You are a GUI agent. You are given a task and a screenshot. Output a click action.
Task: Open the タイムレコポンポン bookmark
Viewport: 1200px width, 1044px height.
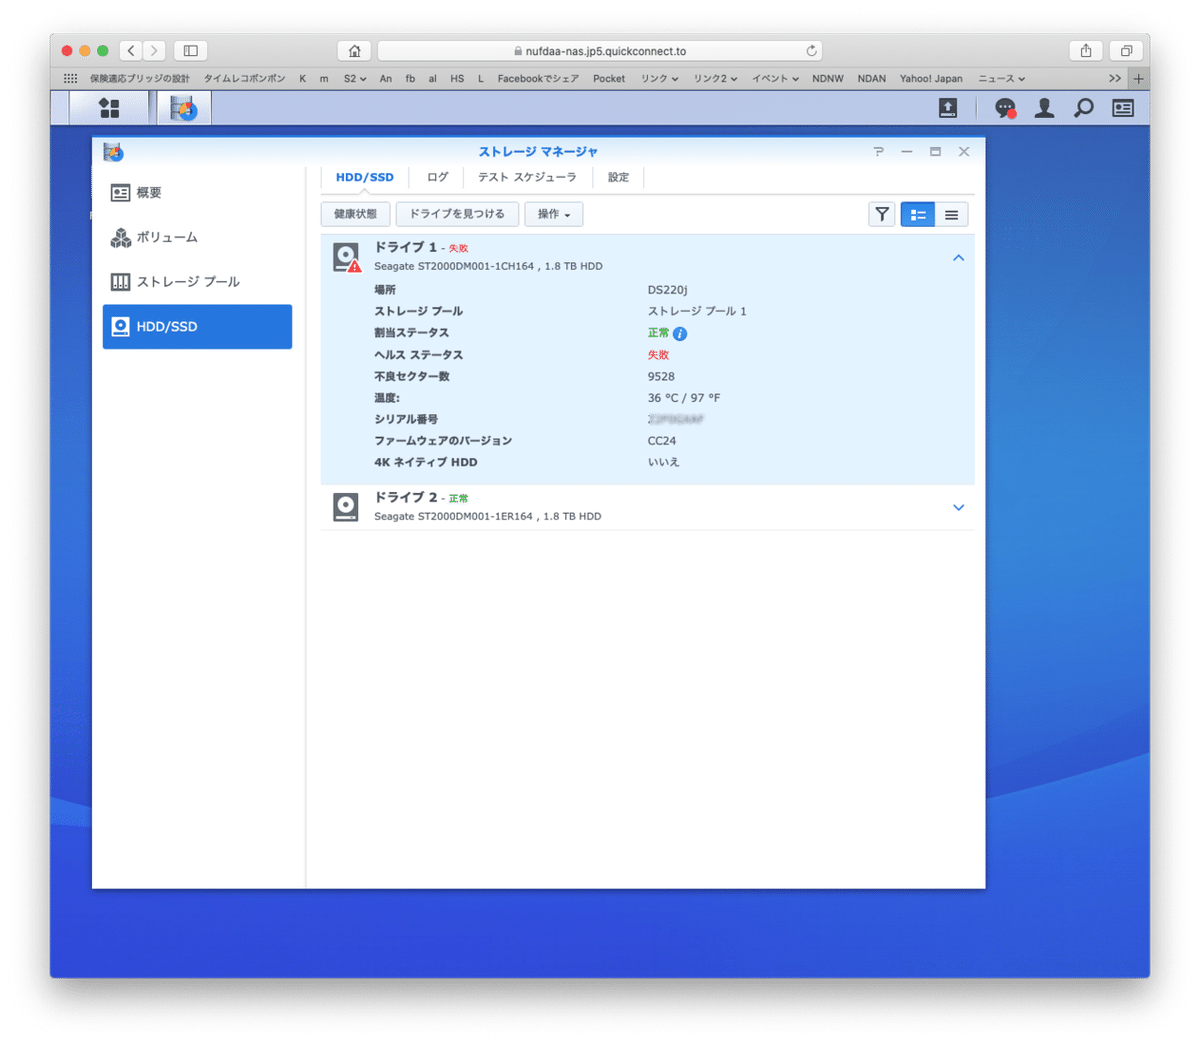click(x=245, y=78)
